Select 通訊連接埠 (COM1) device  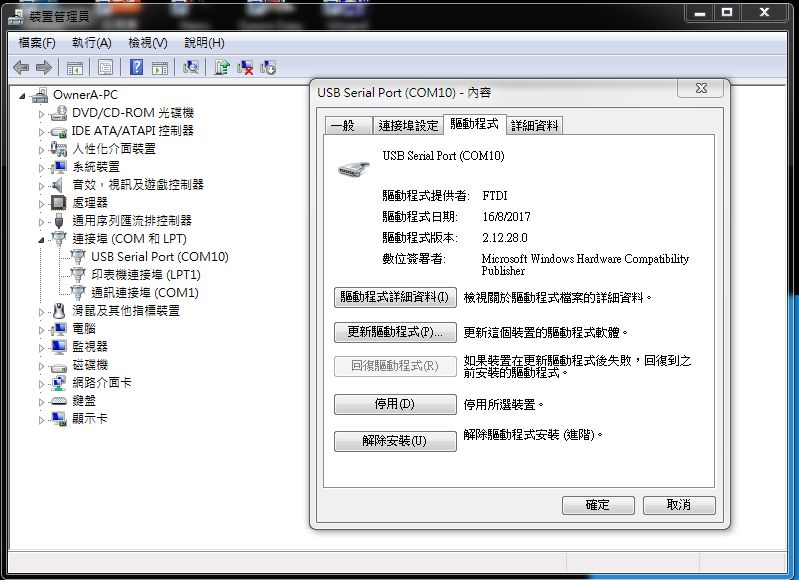145,293
